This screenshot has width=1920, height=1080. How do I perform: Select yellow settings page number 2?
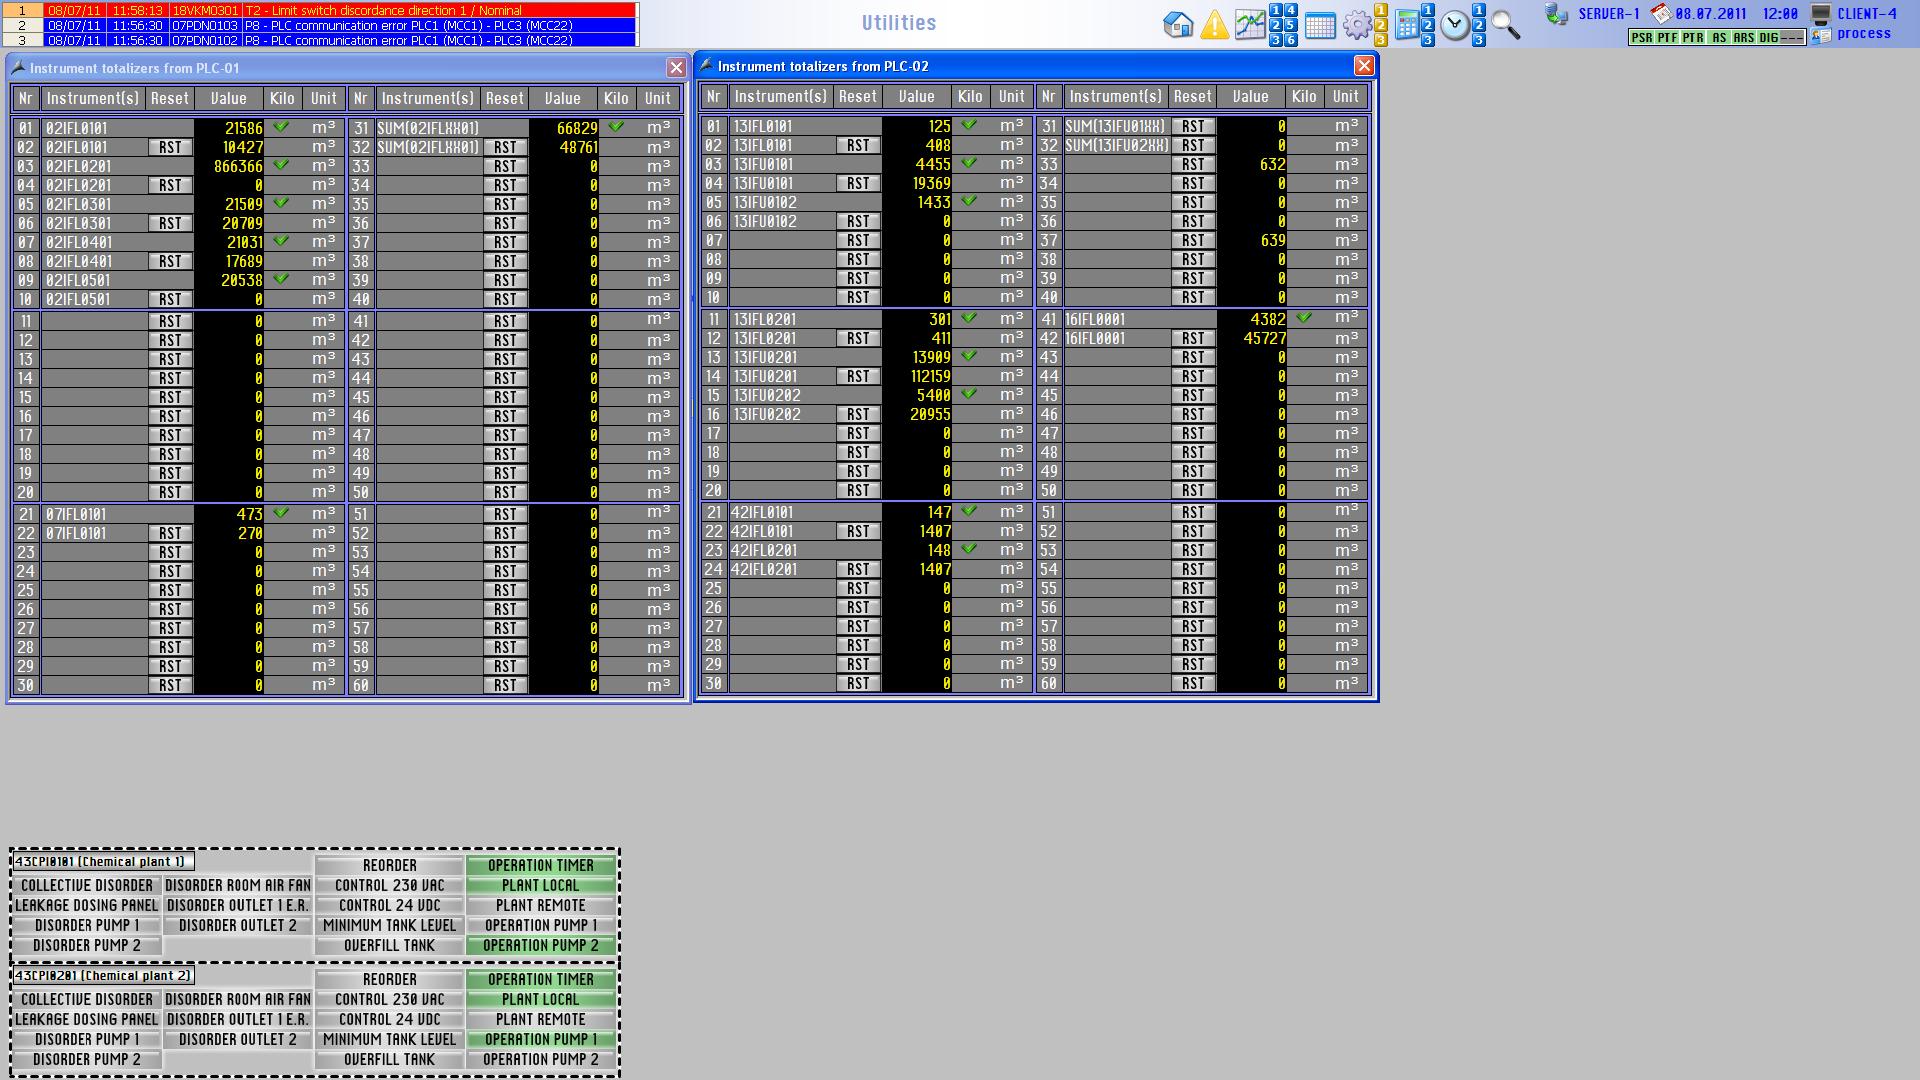[x=1380, y=25]
